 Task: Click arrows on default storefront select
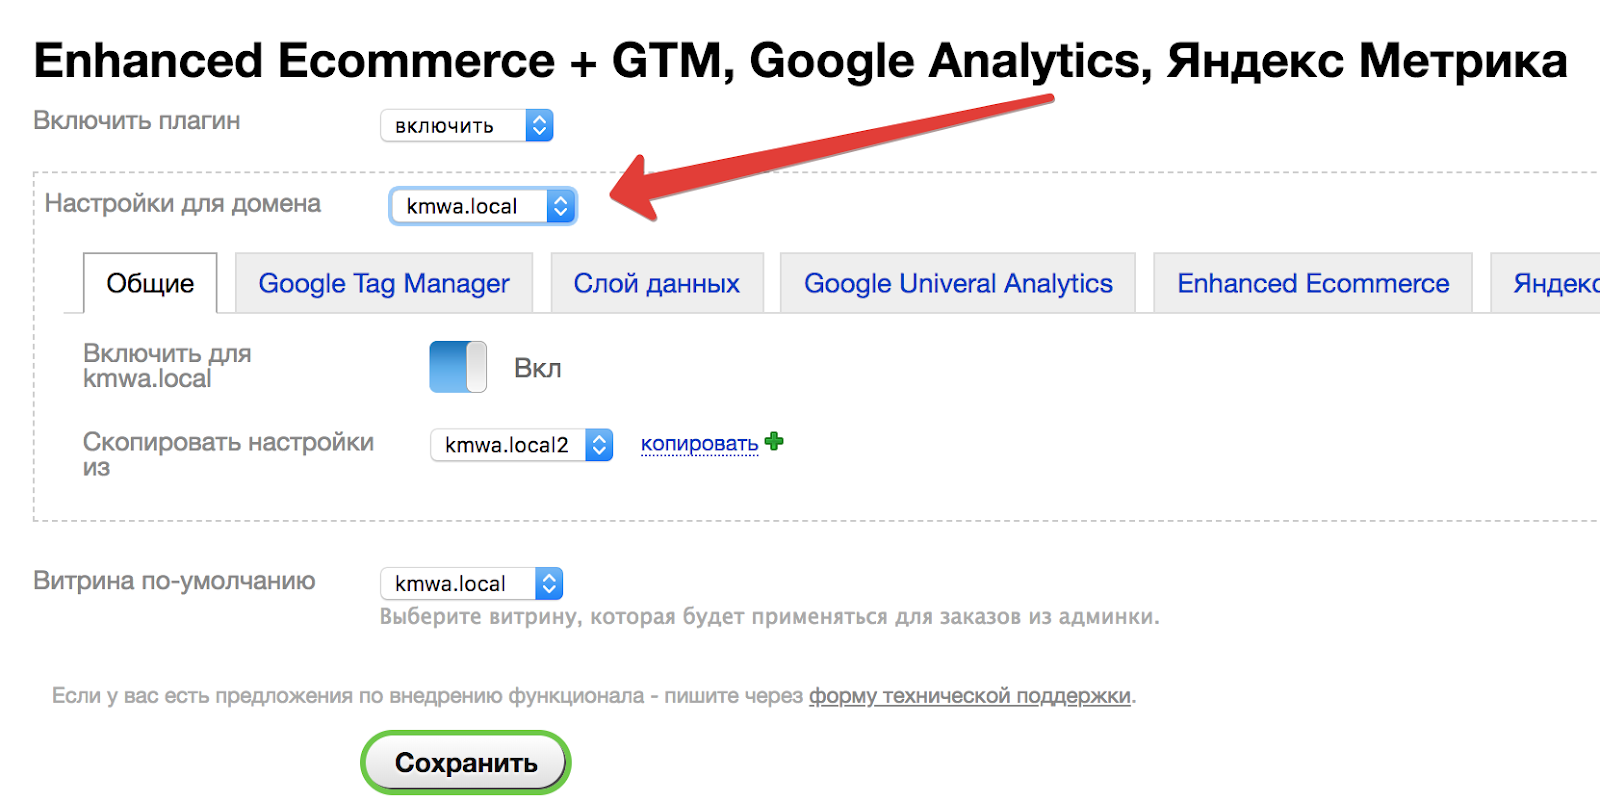click(549, 584)
